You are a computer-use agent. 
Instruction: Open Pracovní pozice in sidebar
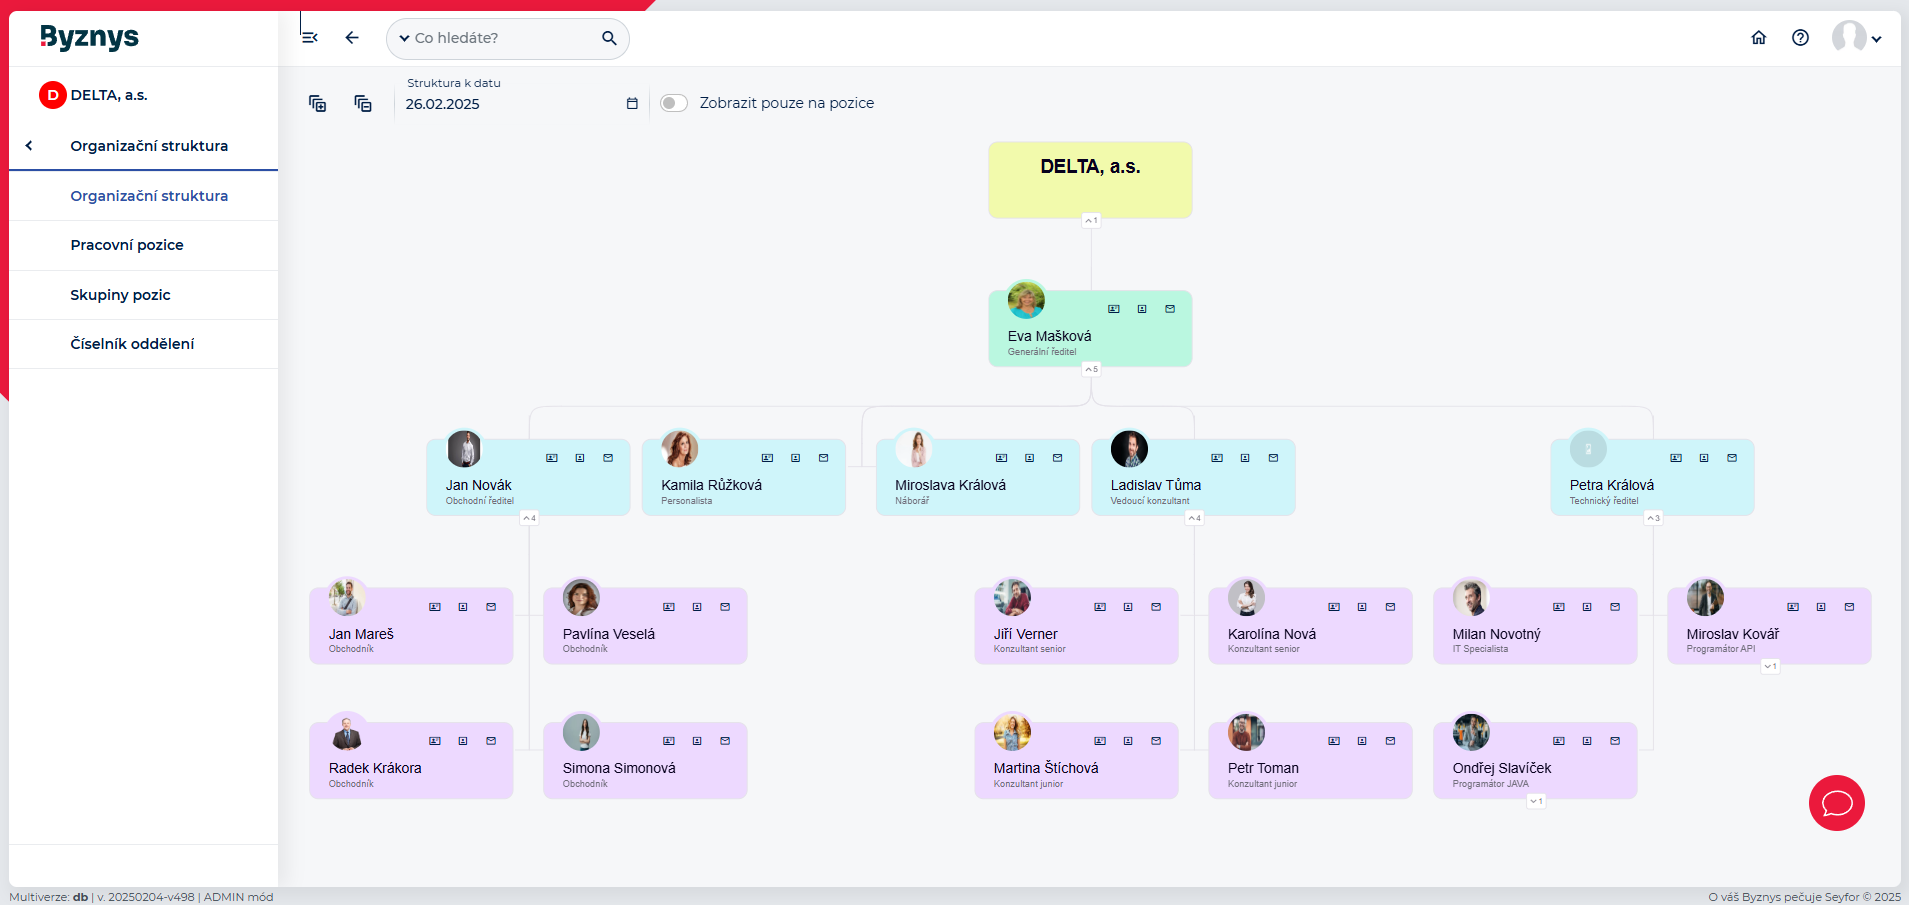pyautogui.click(x=127, y=245)
